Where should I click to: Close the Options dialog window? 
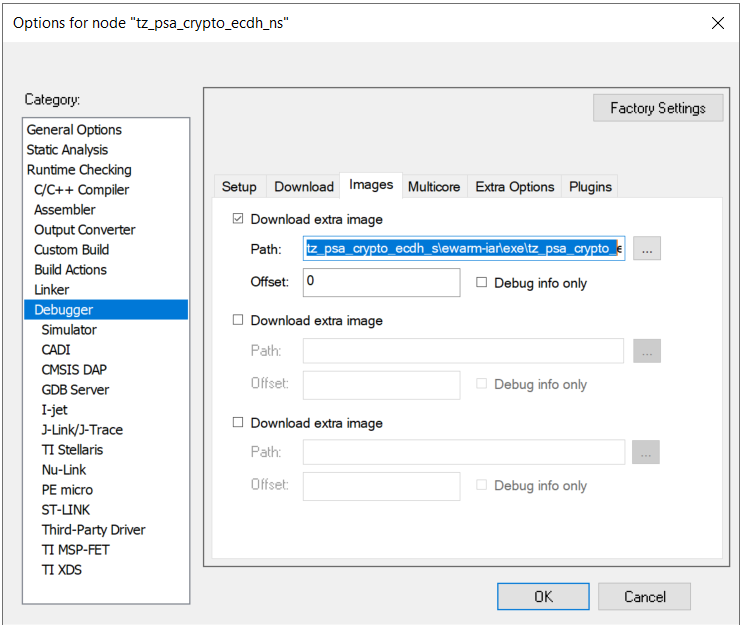(715, 23)
